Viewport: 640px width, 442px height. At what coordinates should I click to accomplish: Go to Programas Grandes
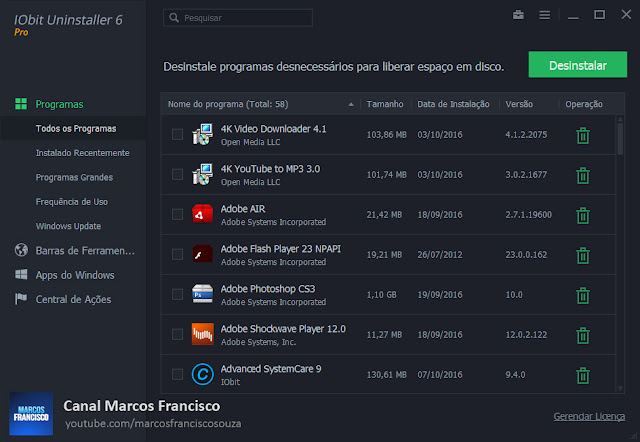(74, 178)
